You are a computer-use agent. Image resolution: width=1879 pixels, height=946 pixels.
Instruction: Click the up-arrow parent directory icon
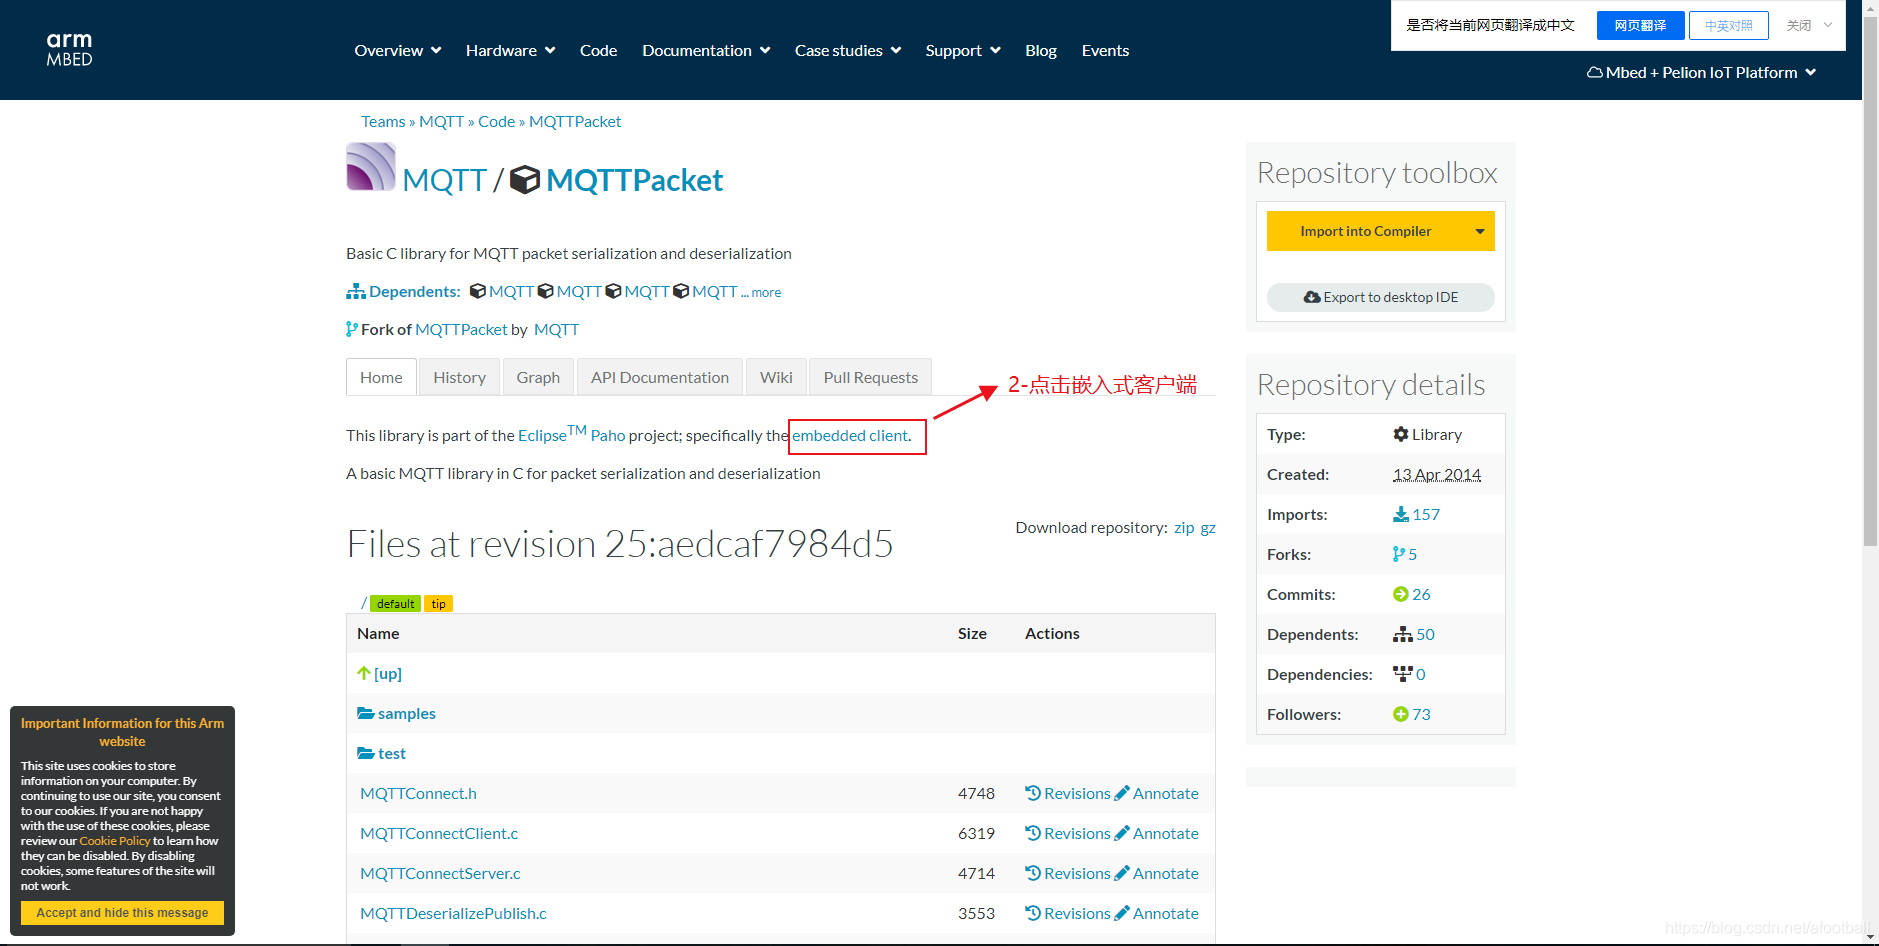pyautogui.click(x=365, y=673)
